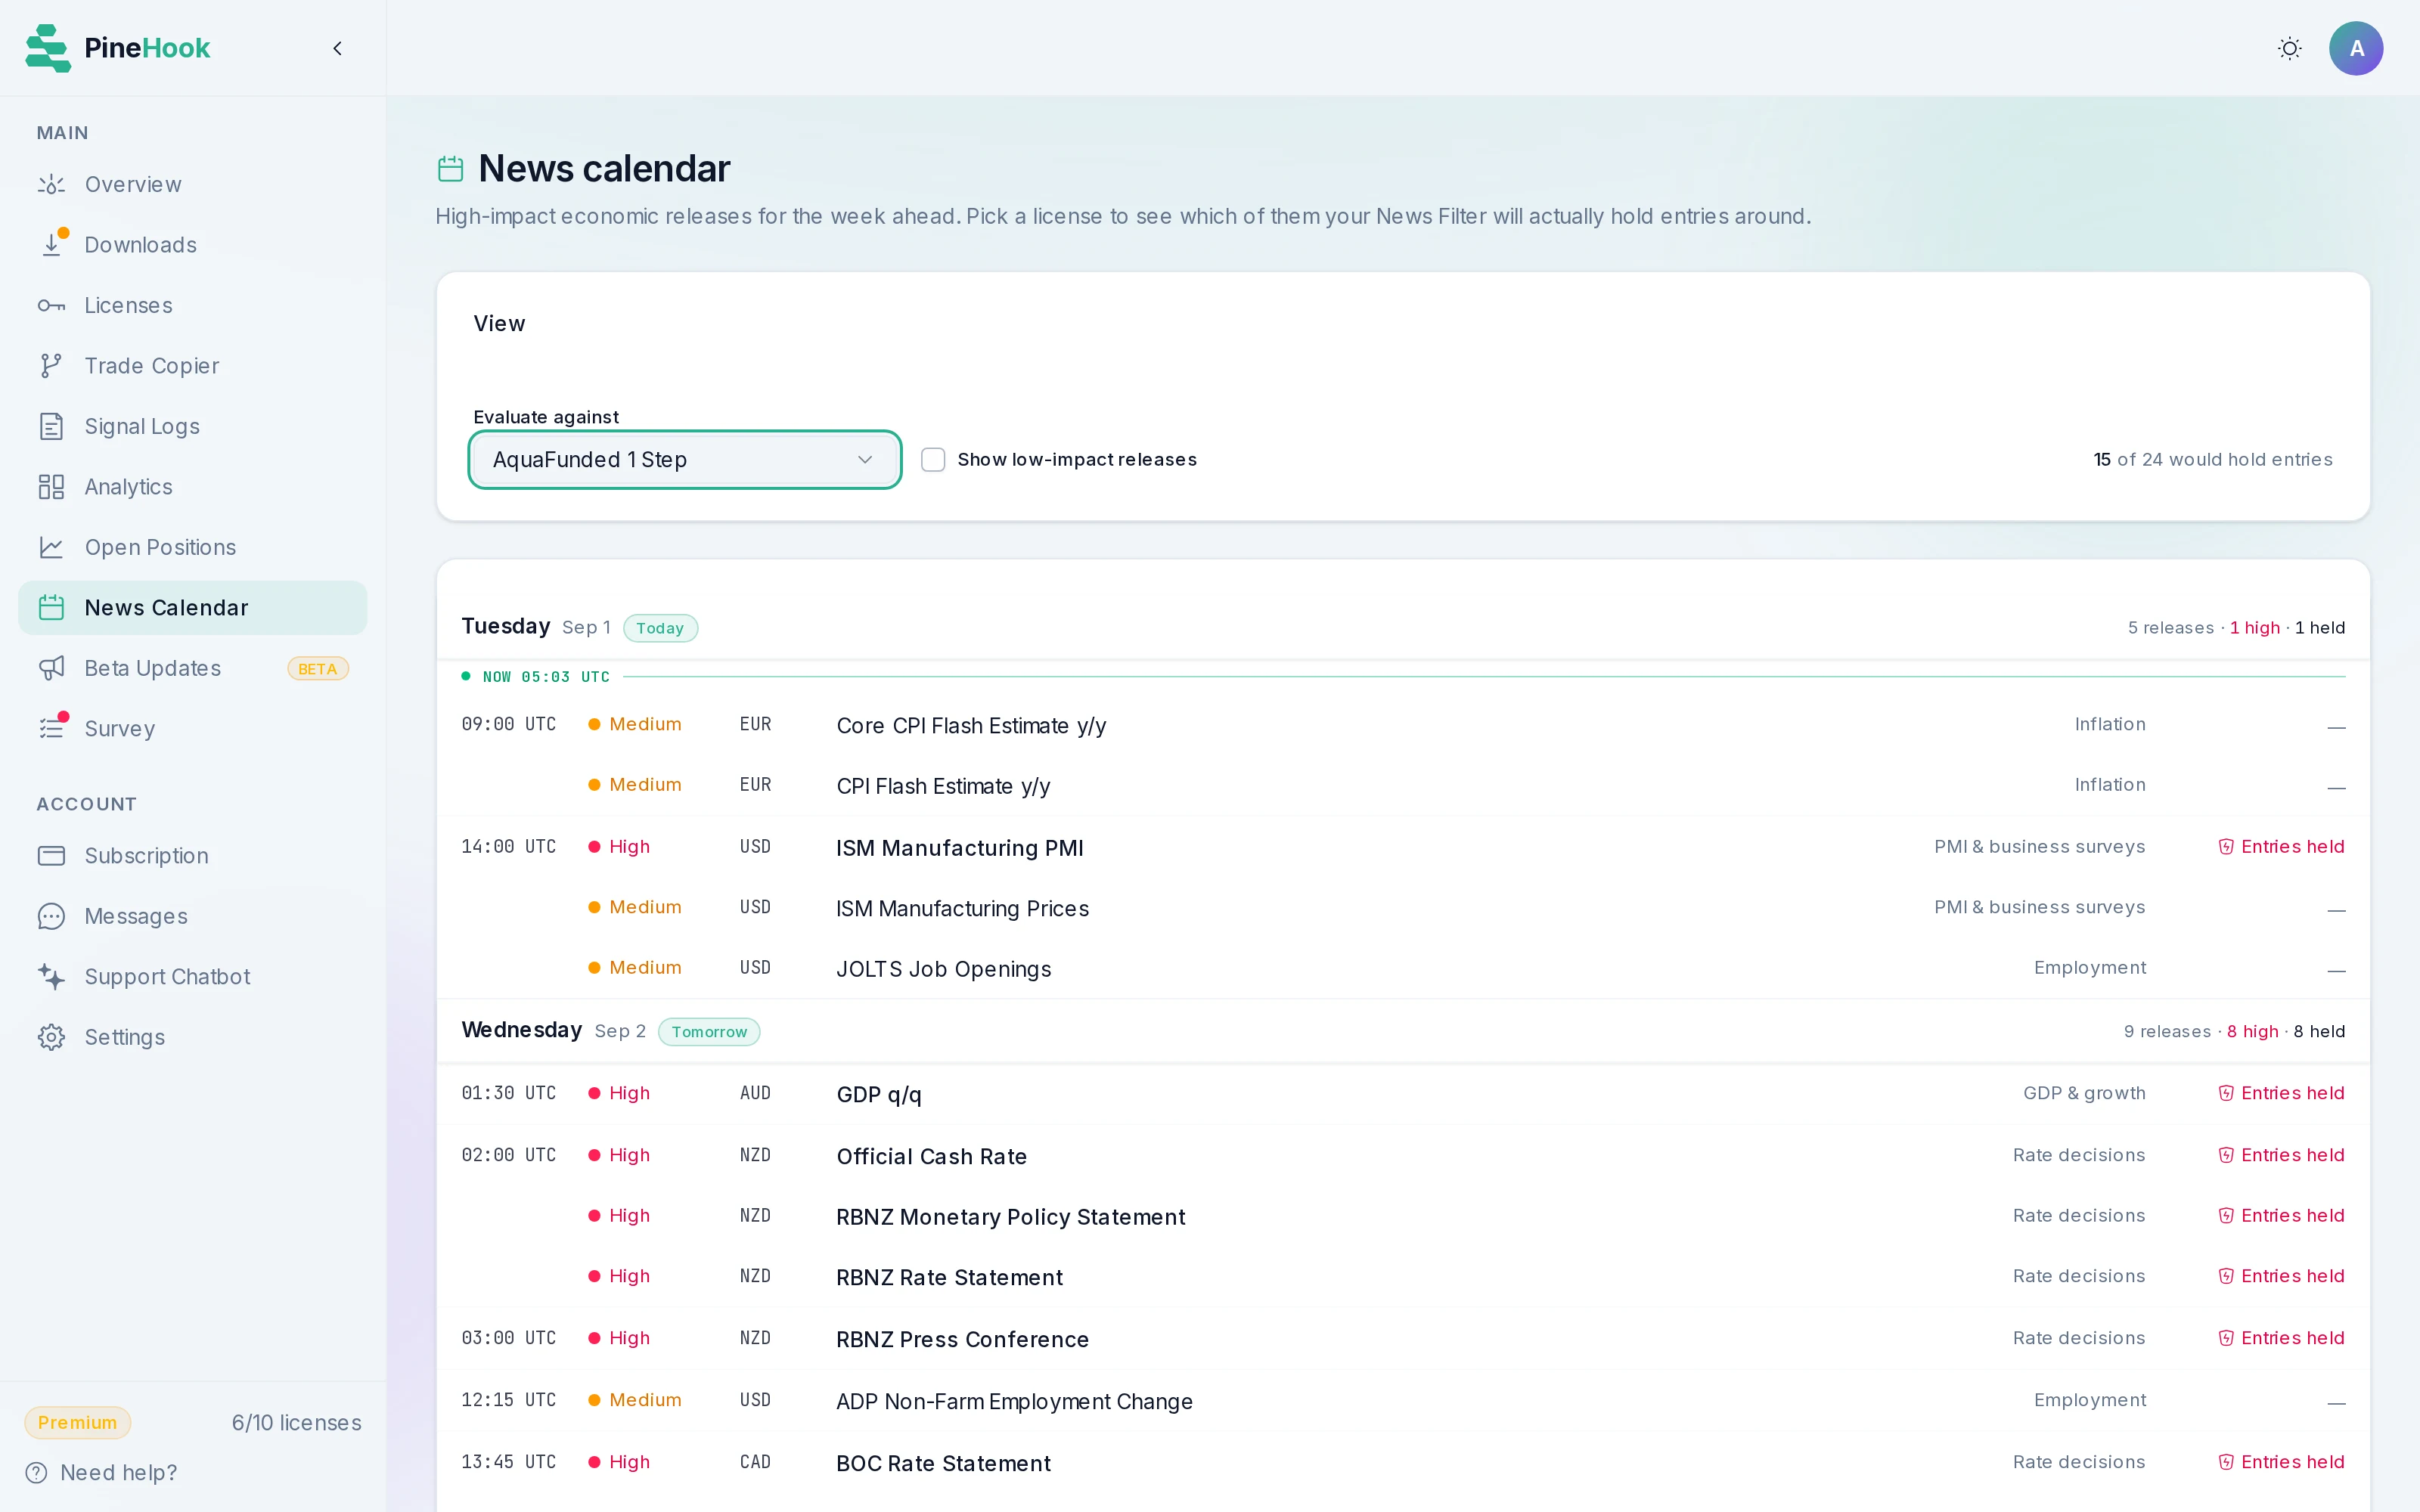
Task: Click the Show low-impact releases label
Action: point(1077,460)
